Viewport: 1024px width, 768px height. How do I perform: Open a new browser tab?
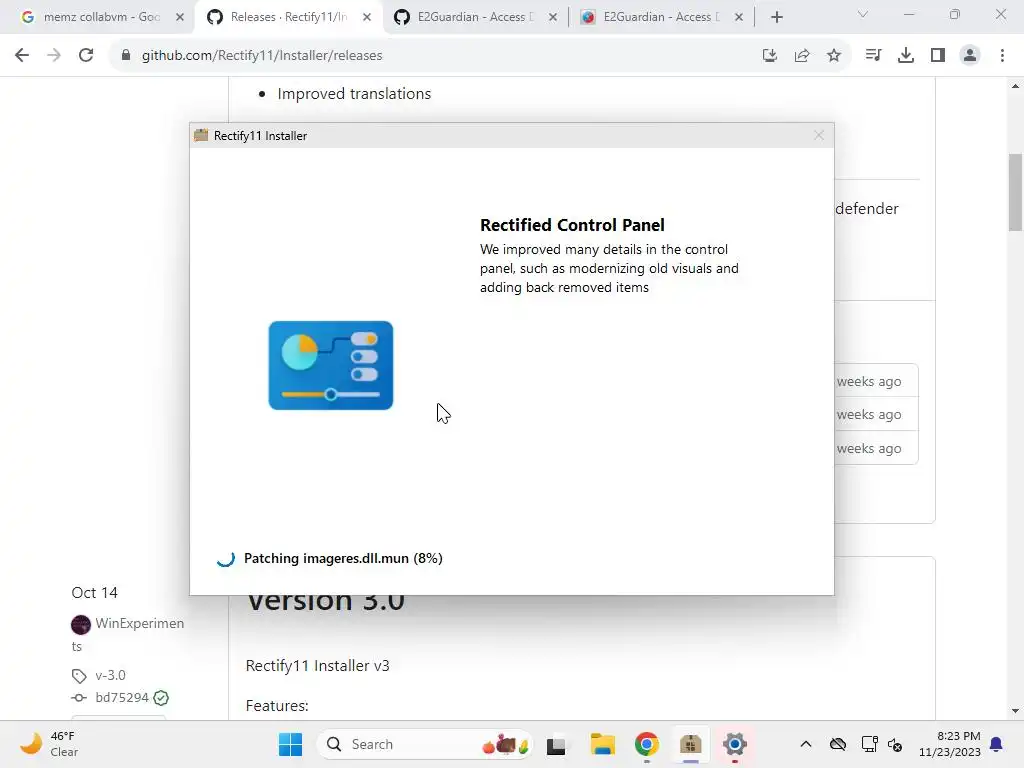click(776, 18)
